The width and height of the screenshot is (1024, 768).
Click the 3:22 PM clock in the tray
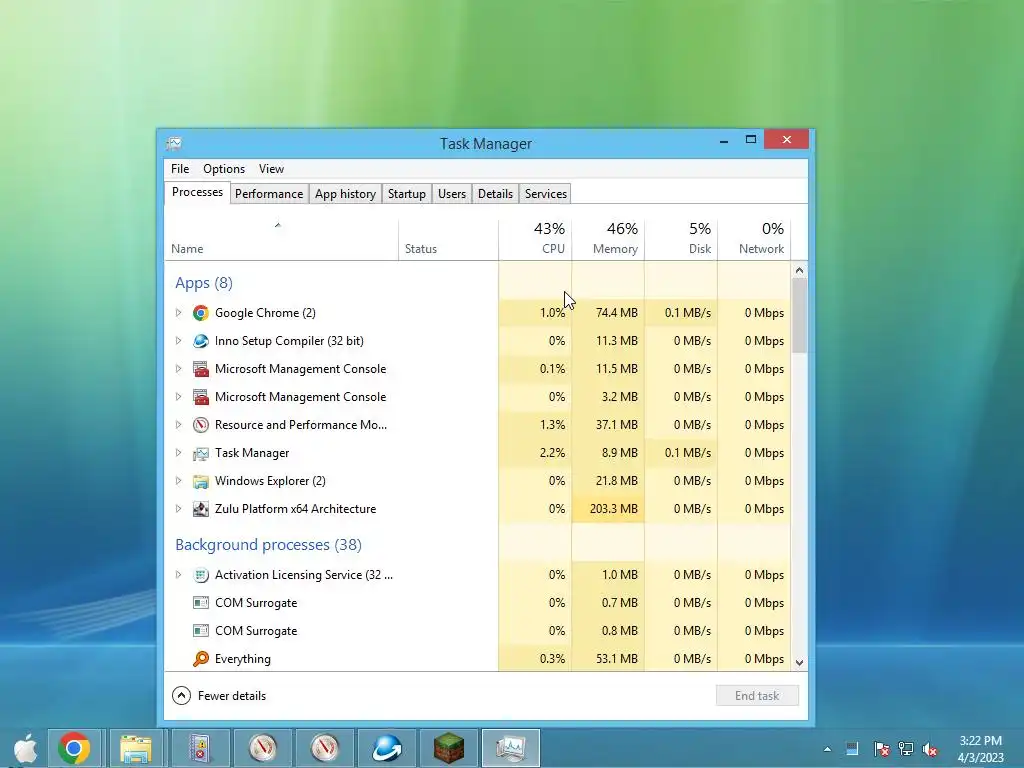point(980,741)
